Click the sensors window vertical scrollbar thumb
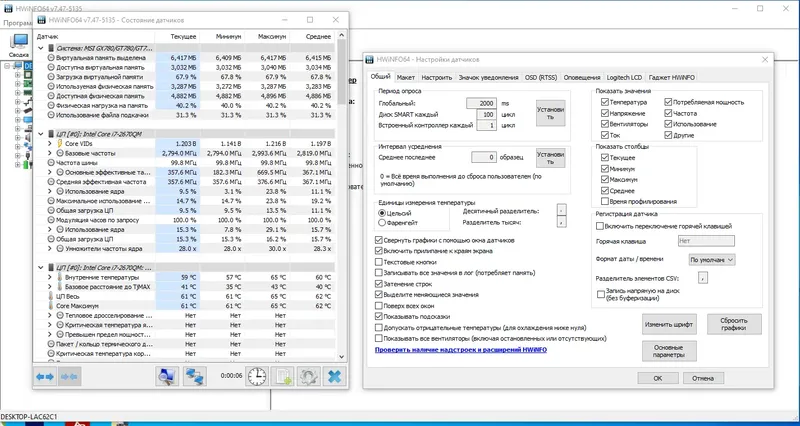 click(341, 71)
